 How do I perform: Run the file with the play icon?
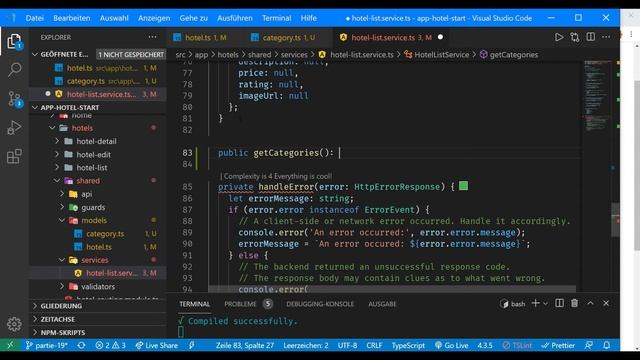pyautogui.click(x=559, y=37)
